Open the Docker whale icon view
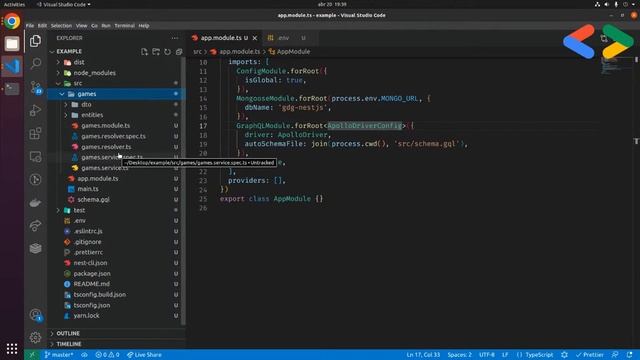Screen dimensions: 640x360 click(36, 202)
